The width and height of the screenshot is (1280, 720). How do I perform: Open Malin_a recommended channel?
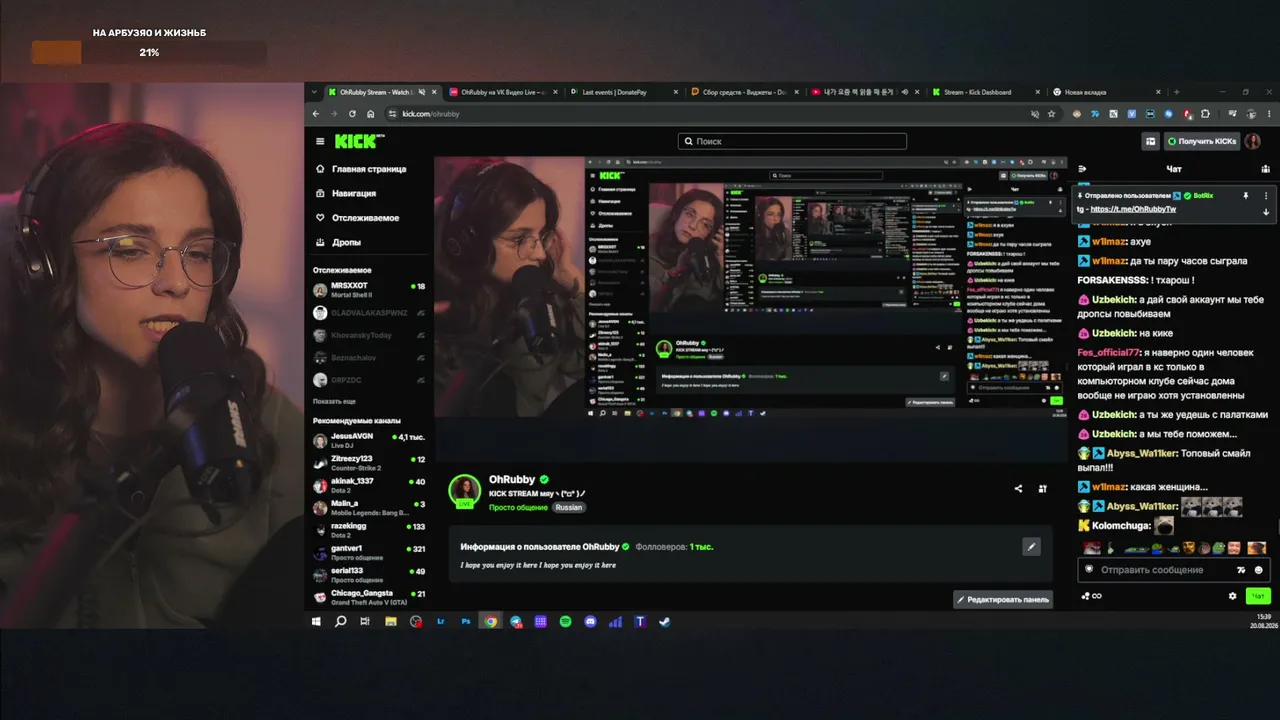(x=369, y=508)
